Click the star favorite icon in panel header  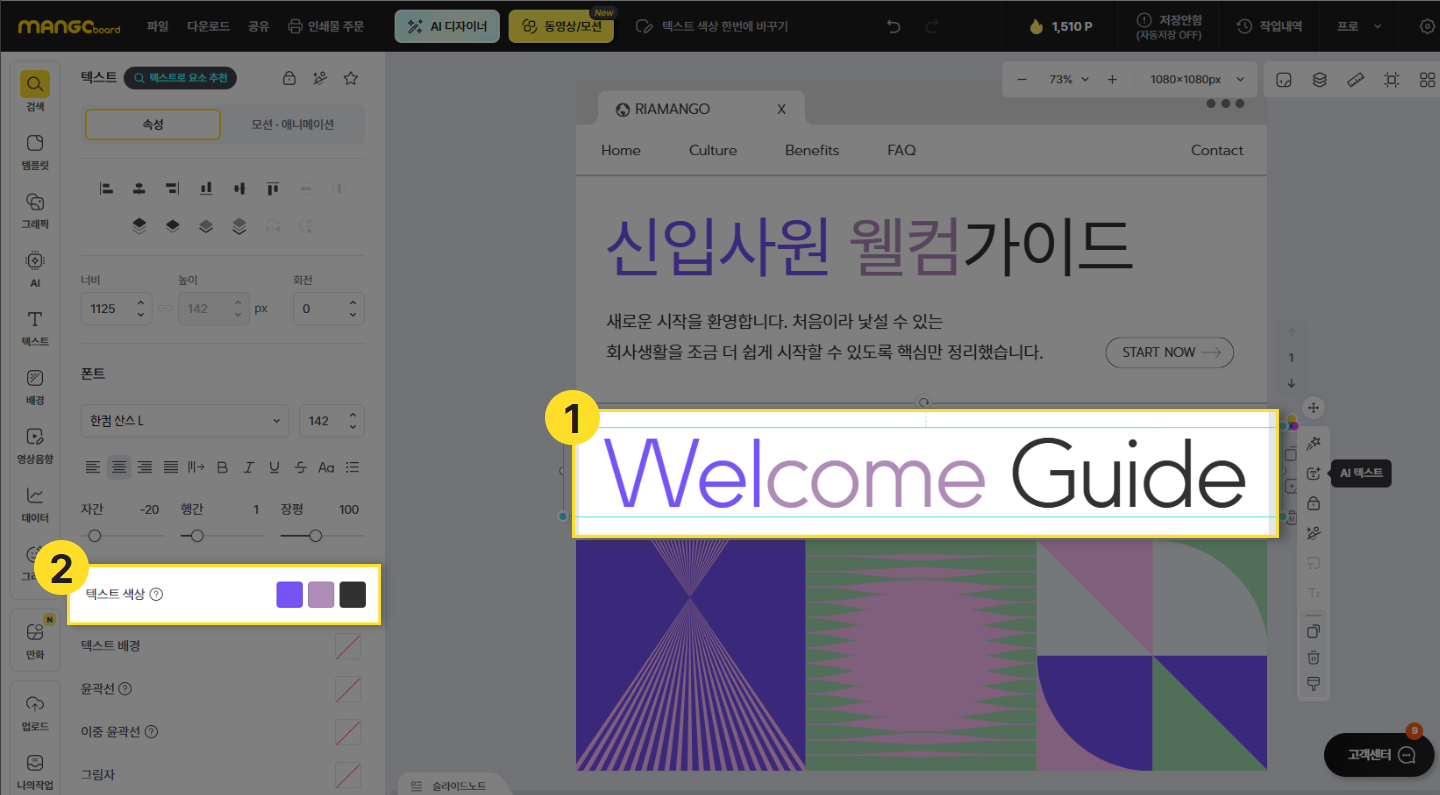click(351, 78)
